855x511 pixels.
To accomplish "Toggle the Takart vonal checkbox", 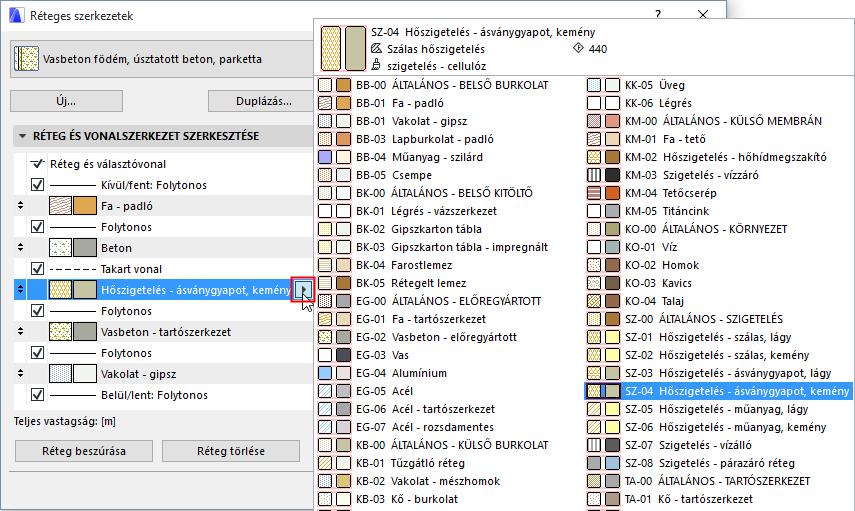I will [x=37, y=269].
